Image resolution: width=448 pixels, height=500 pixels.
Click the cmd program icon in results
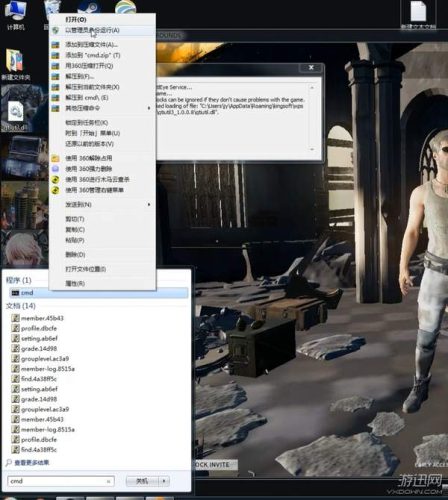pos(15,293)
